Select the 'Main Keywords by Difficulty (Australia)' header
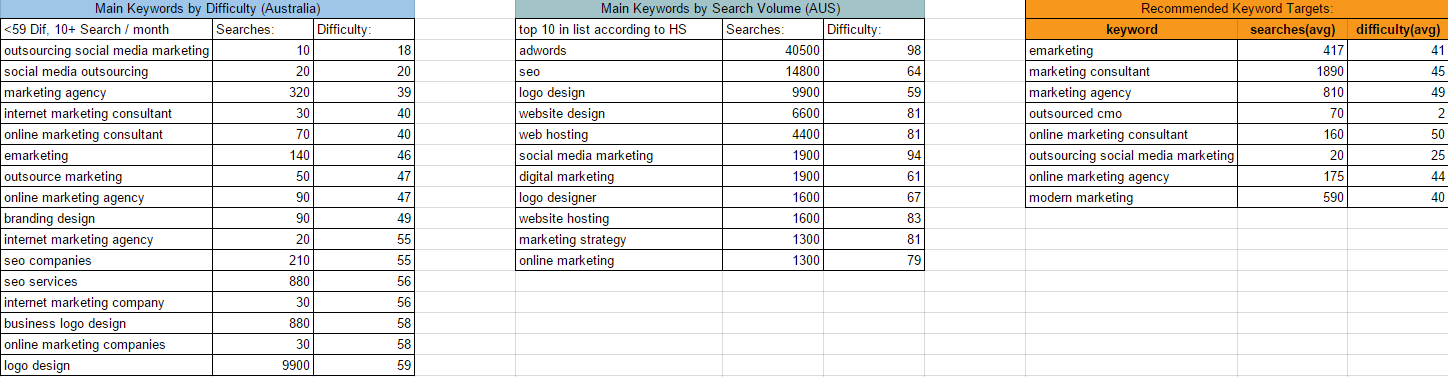This screenshot has height=377, width=1448. tap(207, 8)
